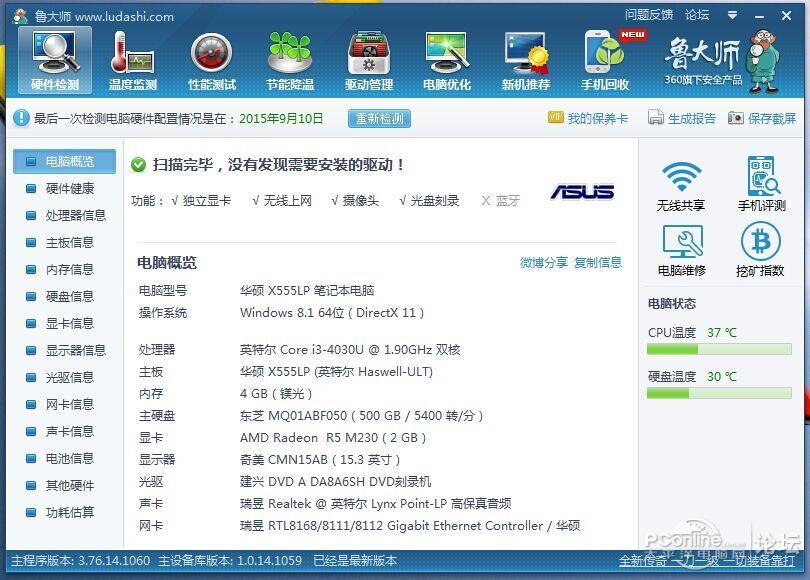Click 保存截屏 to save screenshot

click(762, 118)
